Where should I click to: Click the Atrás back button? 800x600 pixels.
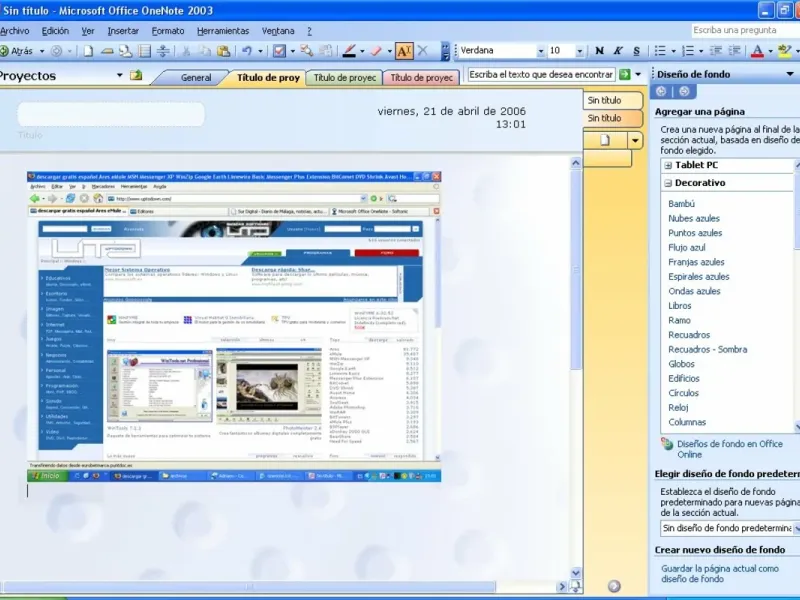tap(17, 51)
